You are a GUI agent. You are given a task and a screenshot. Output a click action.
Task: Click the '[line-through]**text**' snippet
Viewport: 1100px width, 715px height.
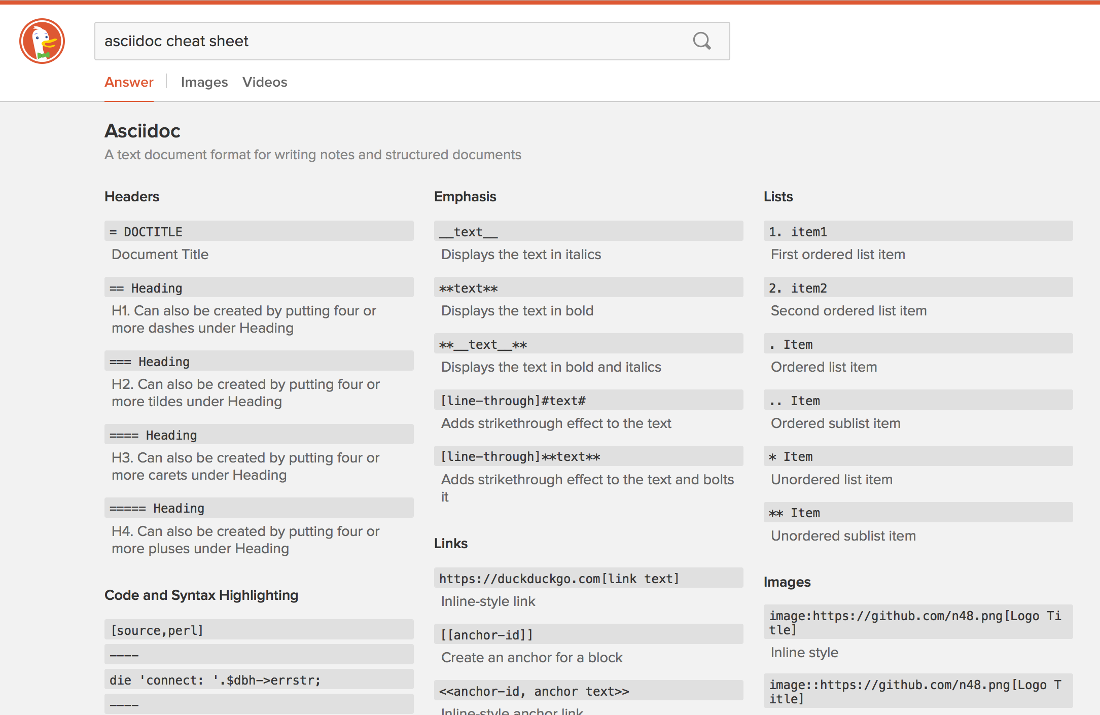589,456
